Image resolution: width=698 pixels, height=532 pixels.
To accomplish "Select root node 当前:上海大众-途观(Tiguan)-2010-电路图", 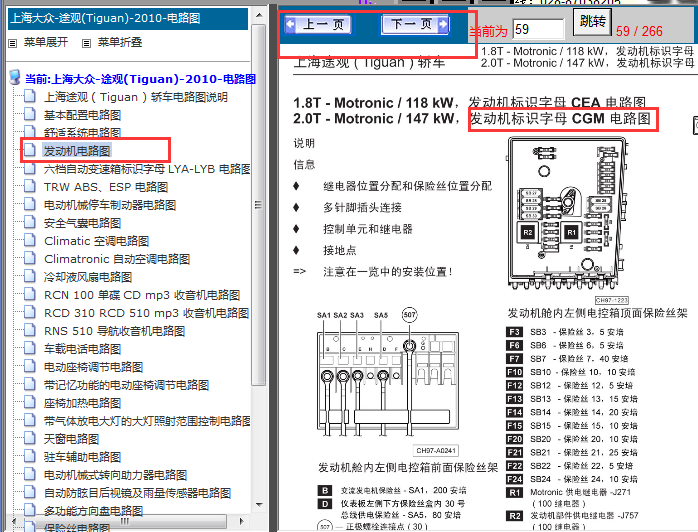I will click(x=140, y=79).
